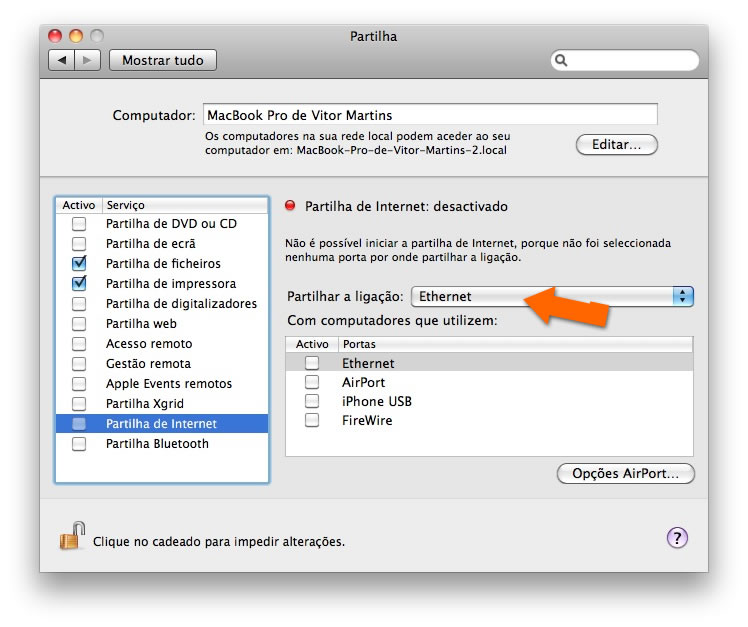The image size is (748, 627).
Task: Click into the search field
Action: click(630, 60)
